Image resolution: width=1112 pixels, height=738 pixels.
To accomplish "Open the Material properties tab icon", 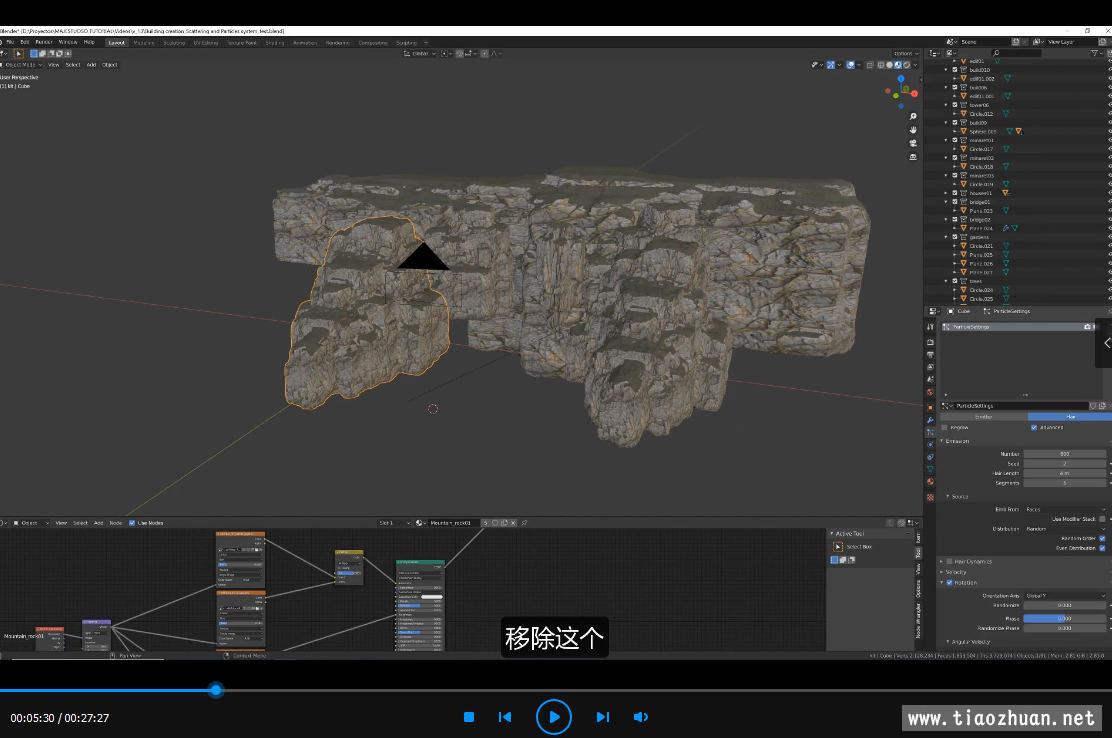I will point(930,482).
